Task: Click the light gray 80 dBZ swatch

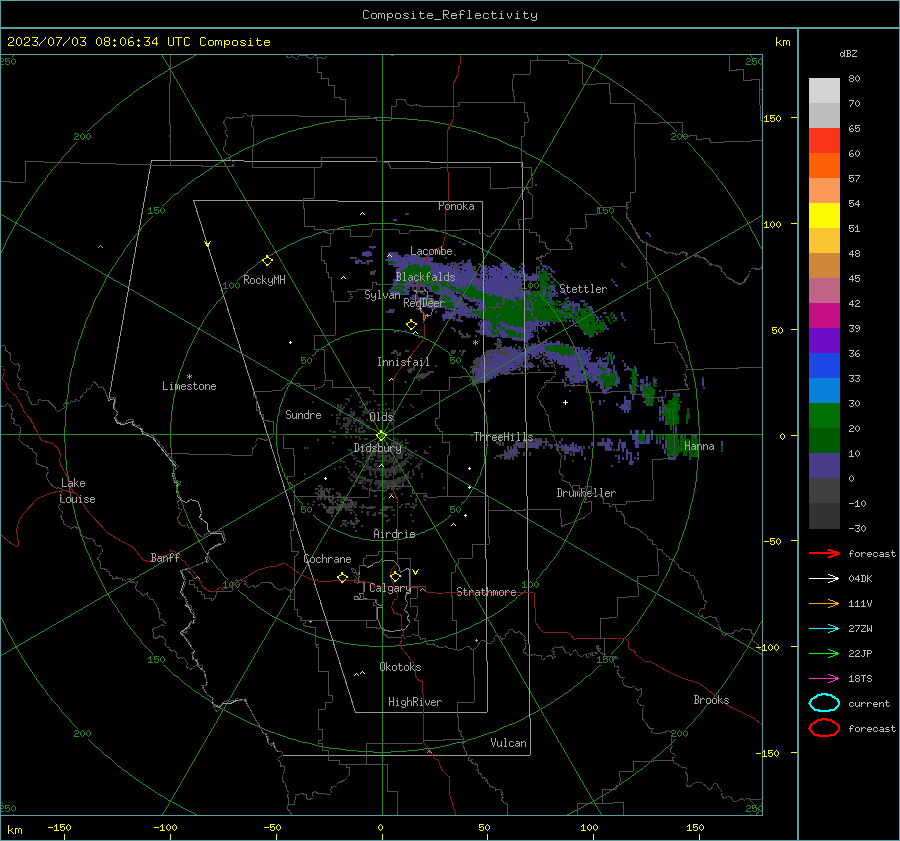Action: (824, 90)
